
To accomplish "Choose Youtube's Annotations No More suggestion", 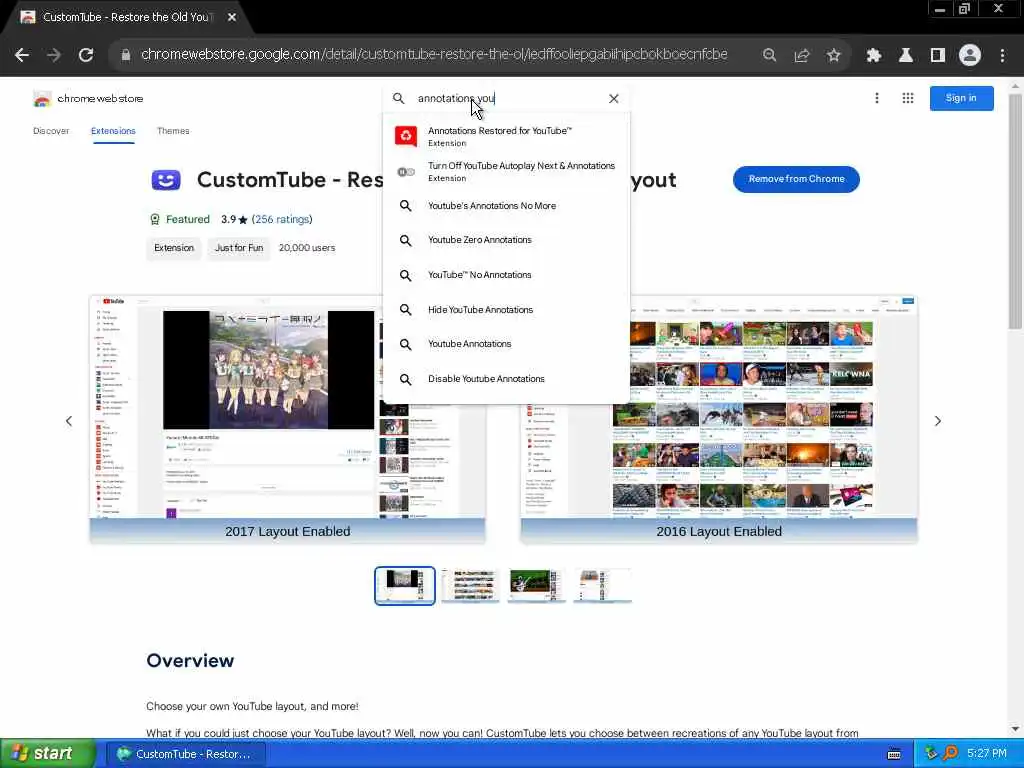I will click(506, 206).
